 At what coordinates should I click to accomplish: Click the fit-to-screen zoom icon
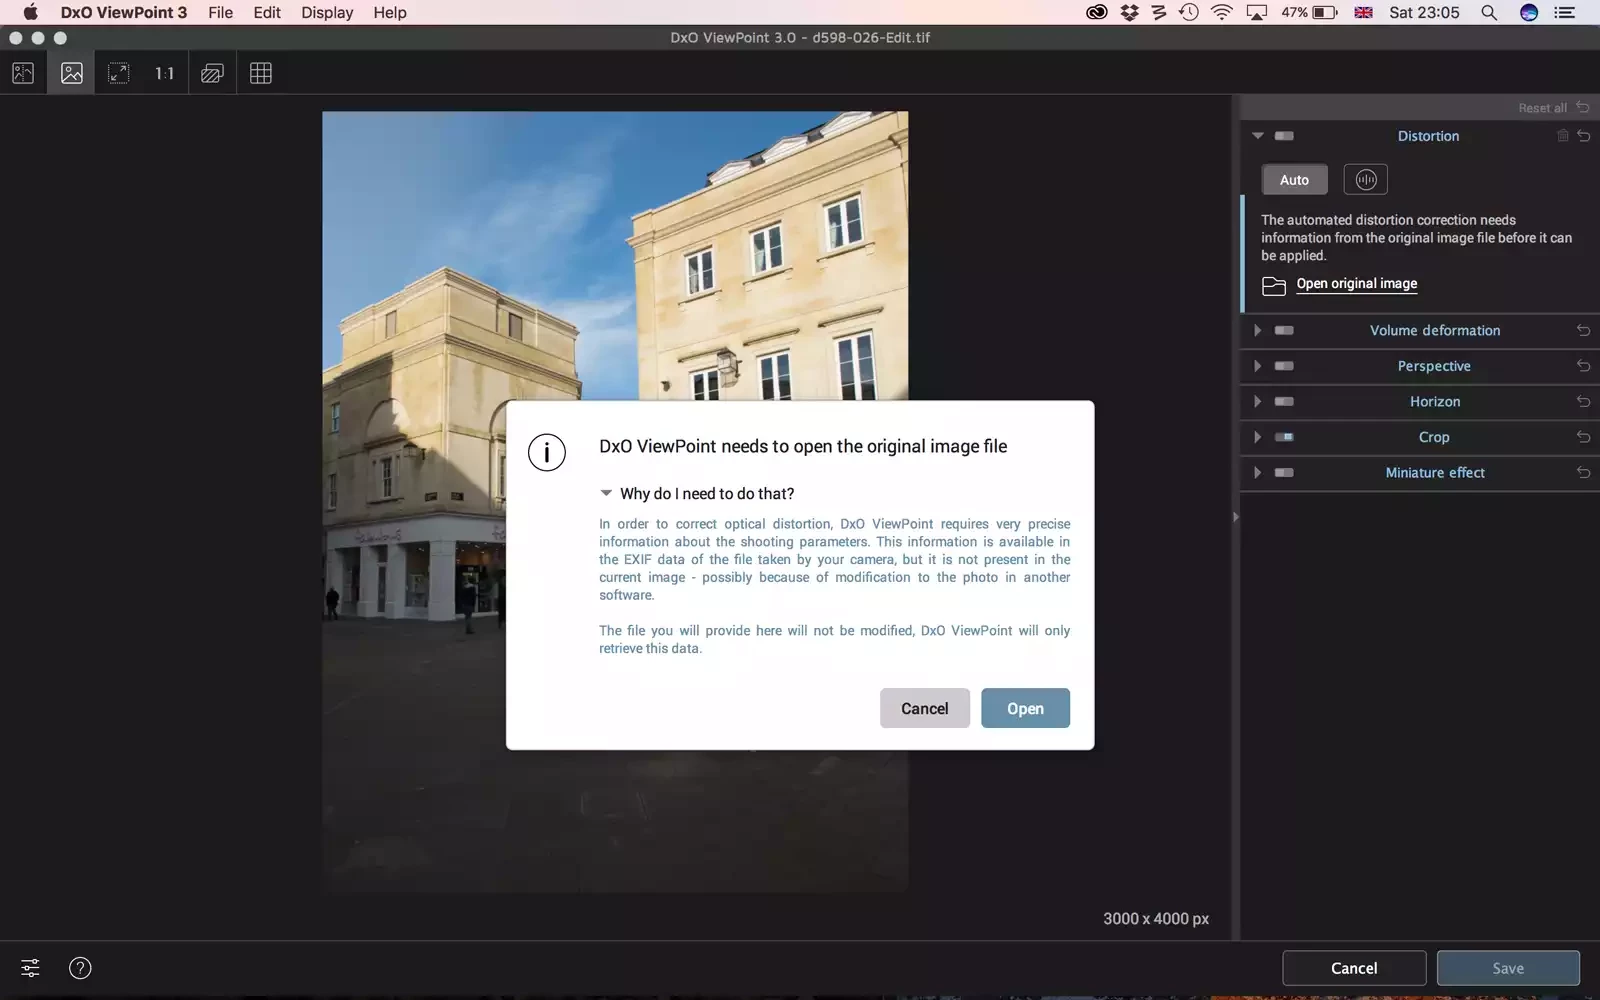[x=118, y=73]
